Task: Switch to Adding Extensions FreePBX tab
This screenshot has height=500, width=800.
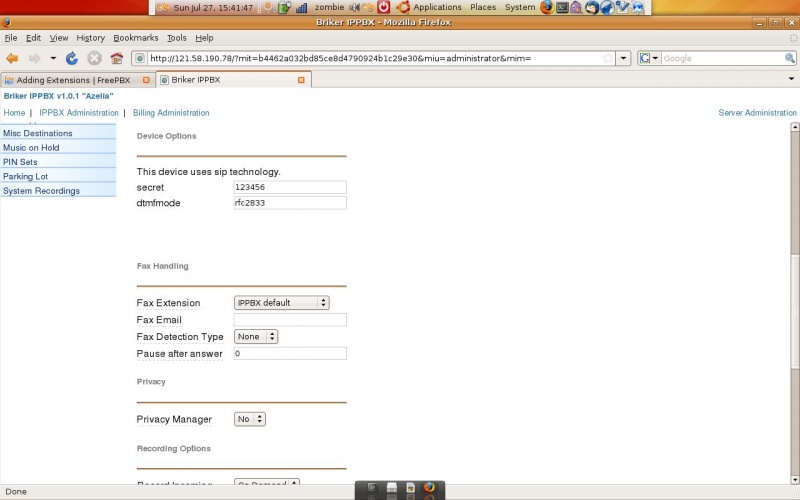Action: coord(77,80)
